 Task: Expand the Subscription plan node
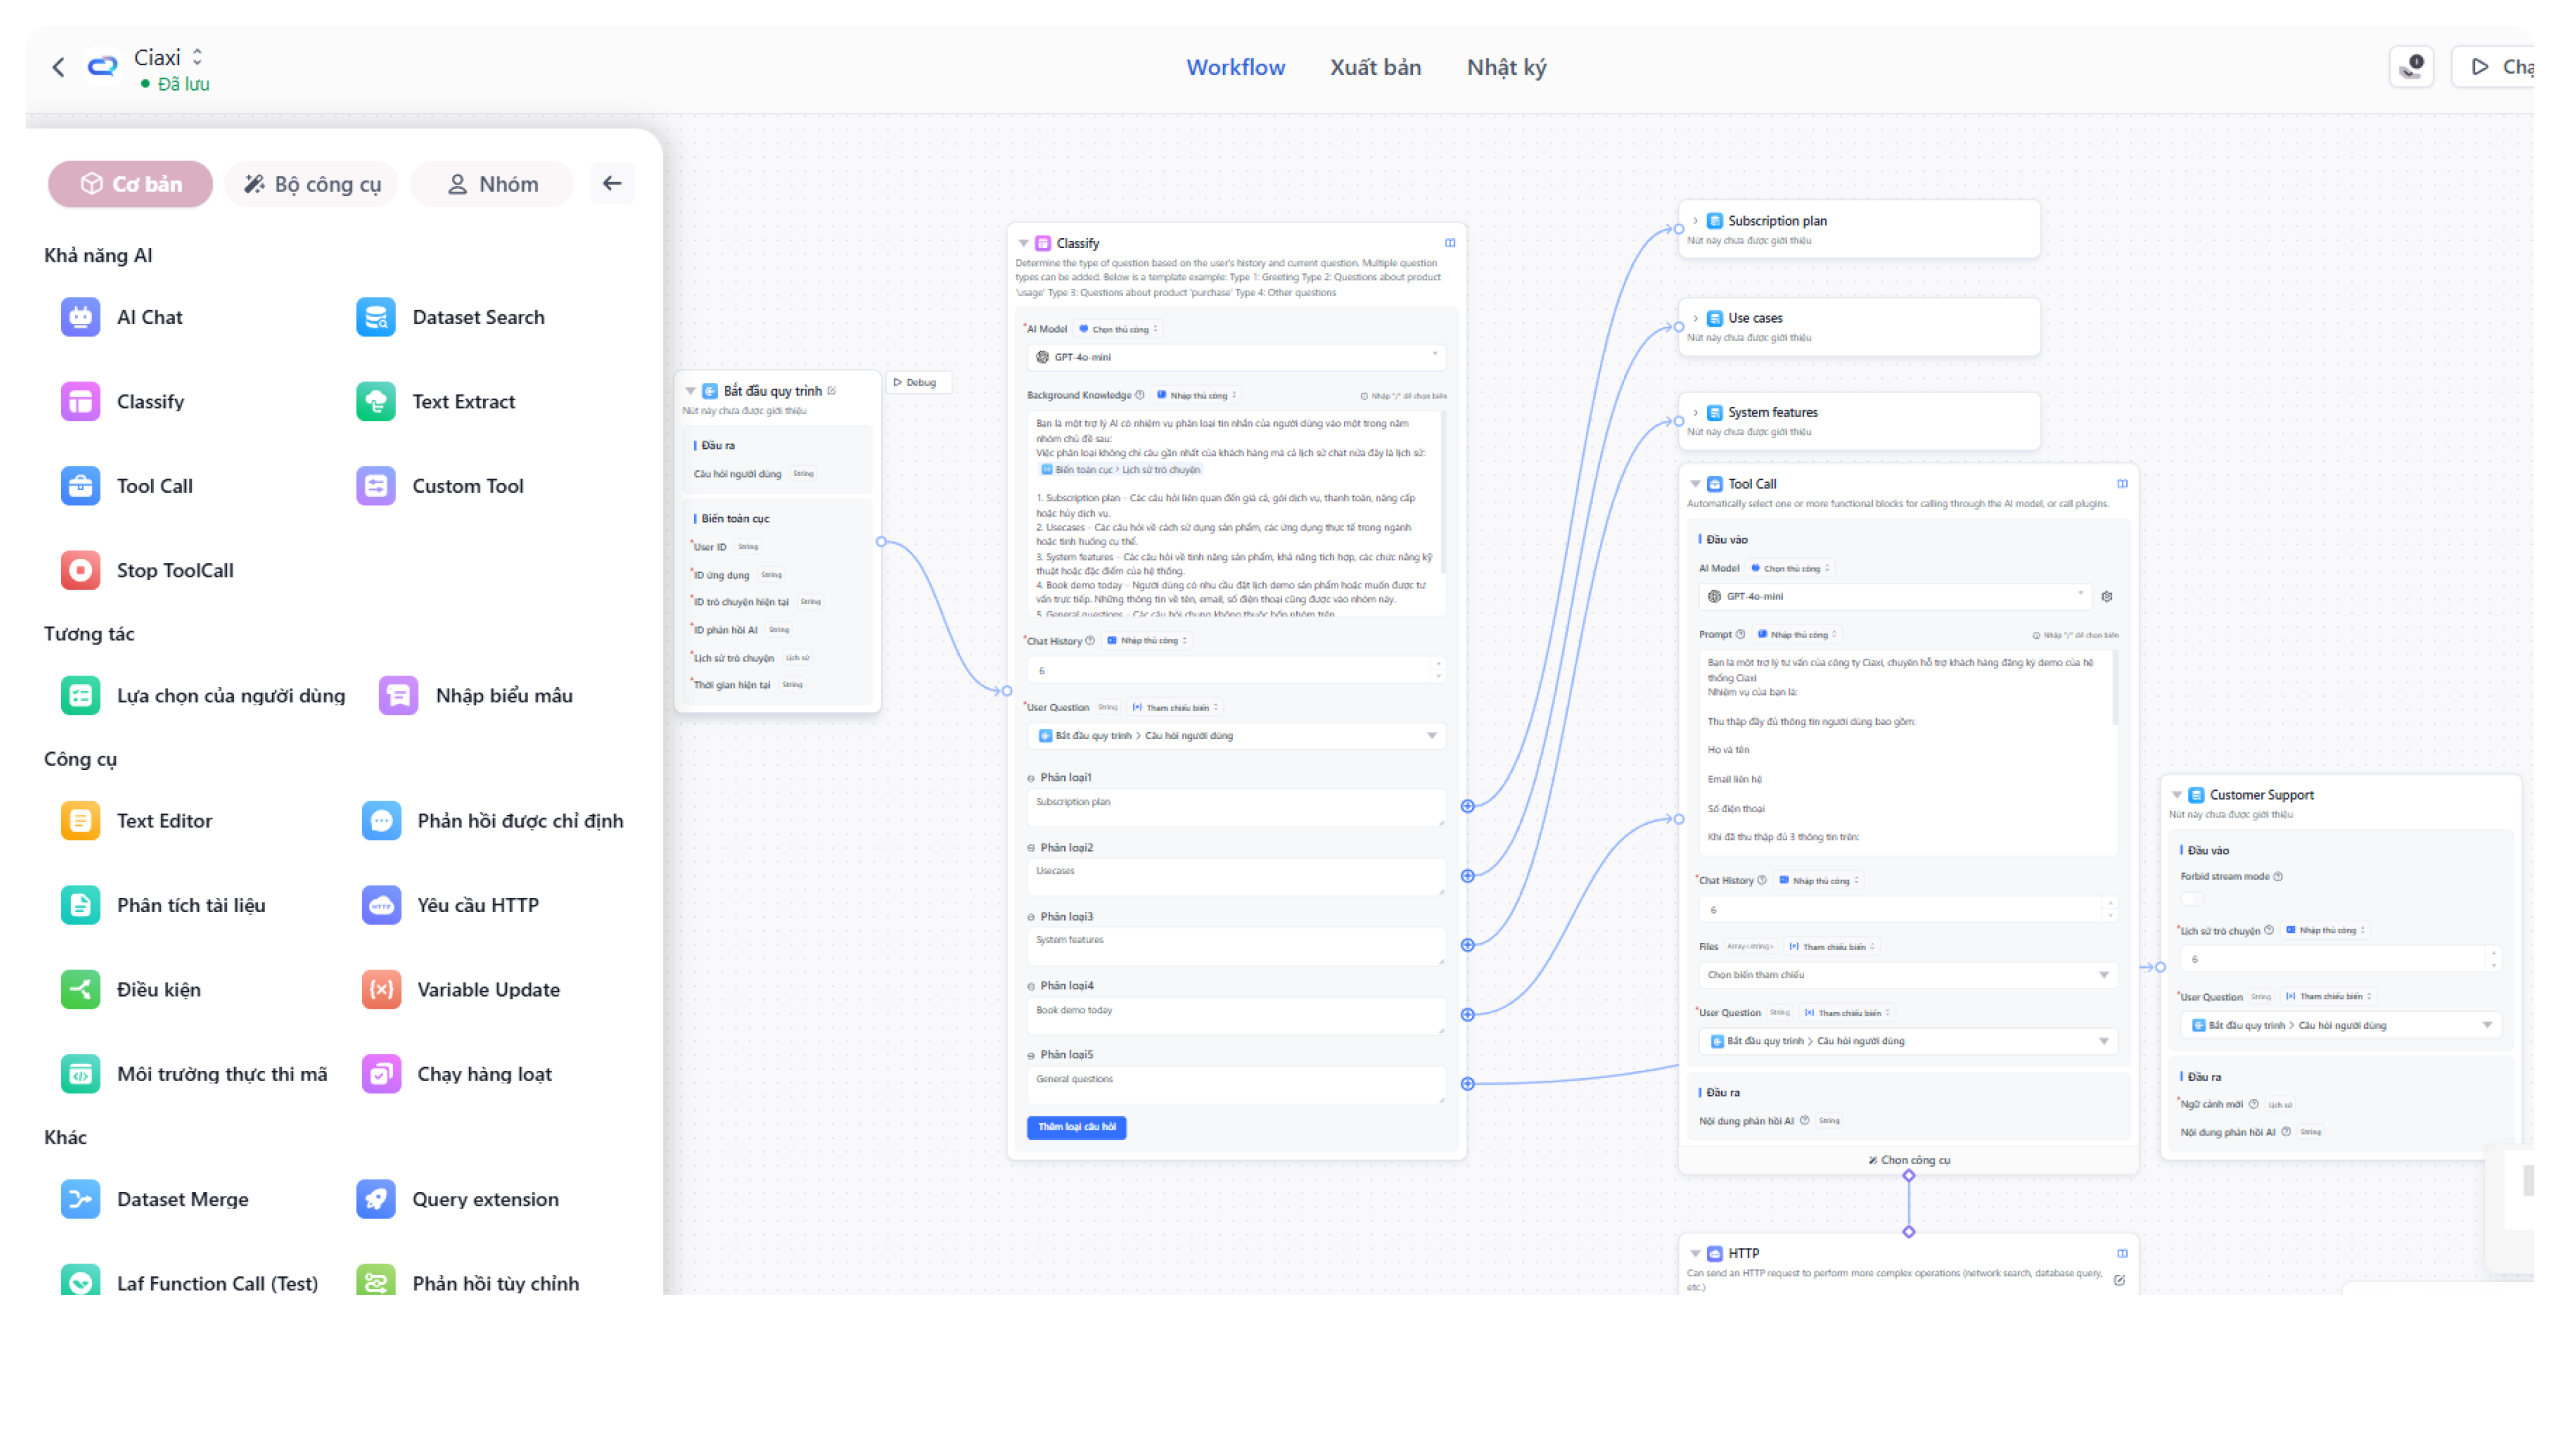[1695, 221]
